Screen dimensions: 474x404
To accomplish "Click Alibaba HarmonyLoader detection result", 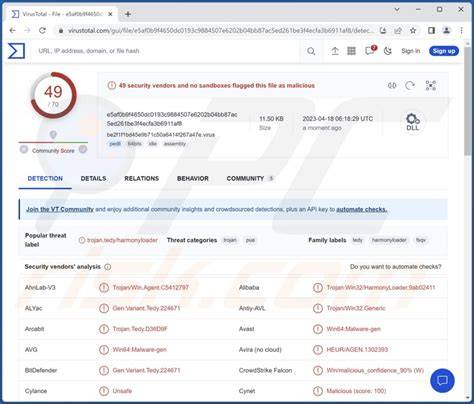I will [x=381, y=288].
